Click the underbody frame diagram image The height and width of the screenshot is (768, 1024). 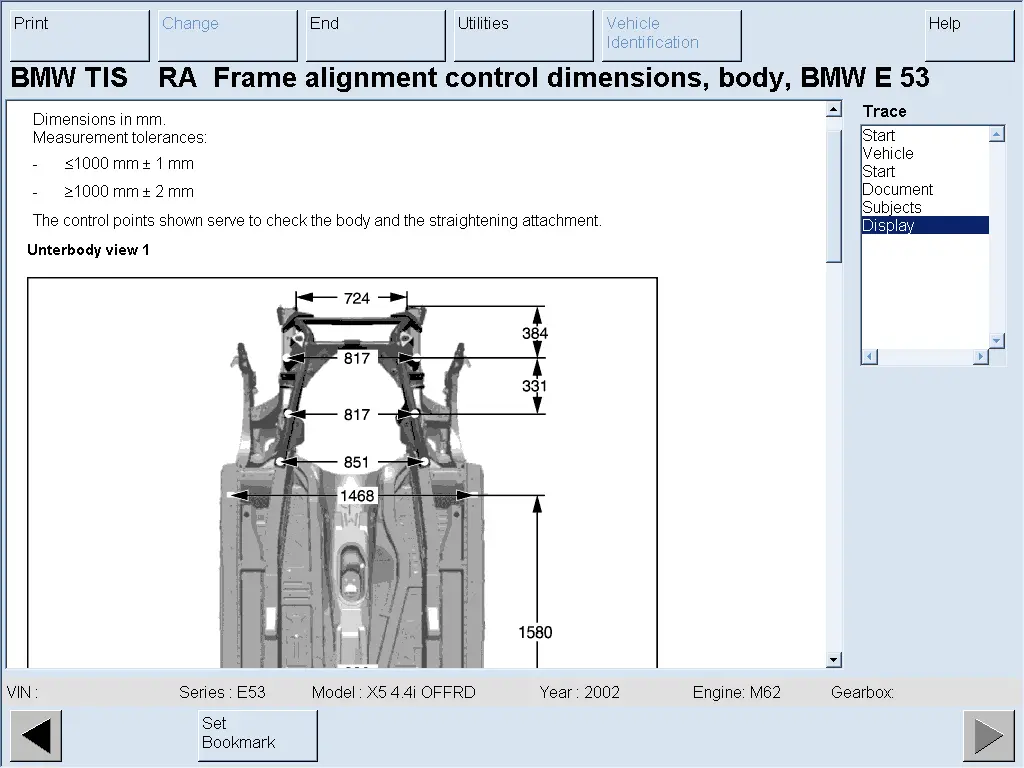click(x=342, y=472)
